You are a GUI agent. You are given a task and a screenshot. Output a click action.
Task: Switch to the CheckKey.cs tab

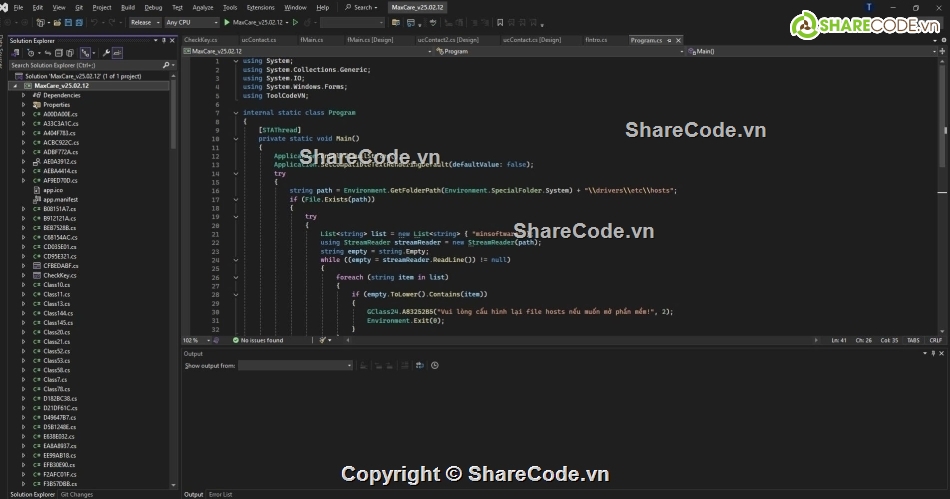201,40
